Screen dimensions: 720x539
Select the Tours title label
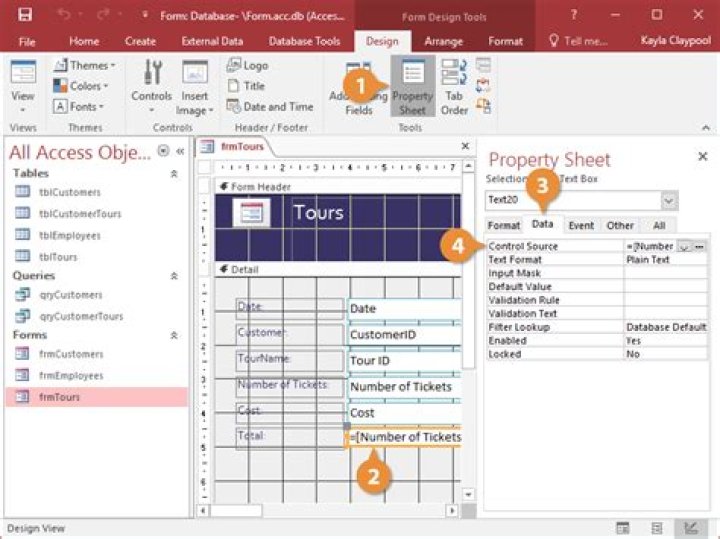coord(318,212)
